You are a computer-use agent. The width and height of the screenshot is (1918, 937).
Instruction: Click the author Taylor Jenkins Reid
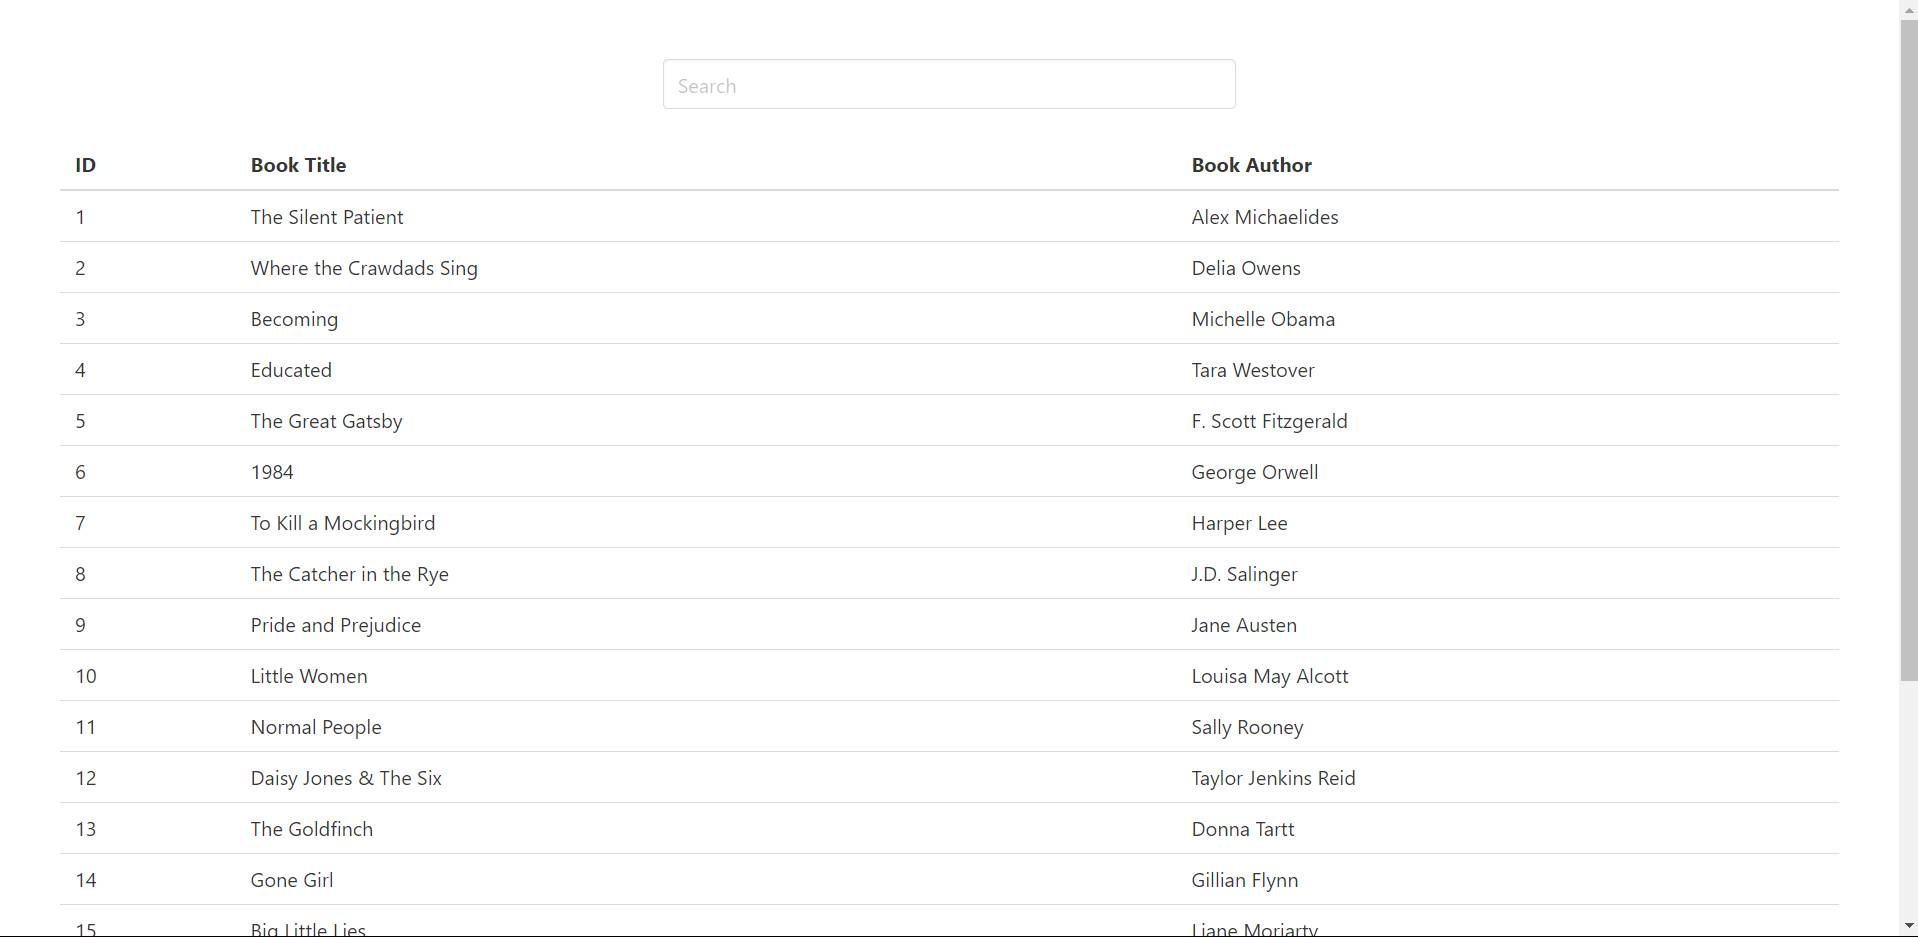tap(1273, 779)
